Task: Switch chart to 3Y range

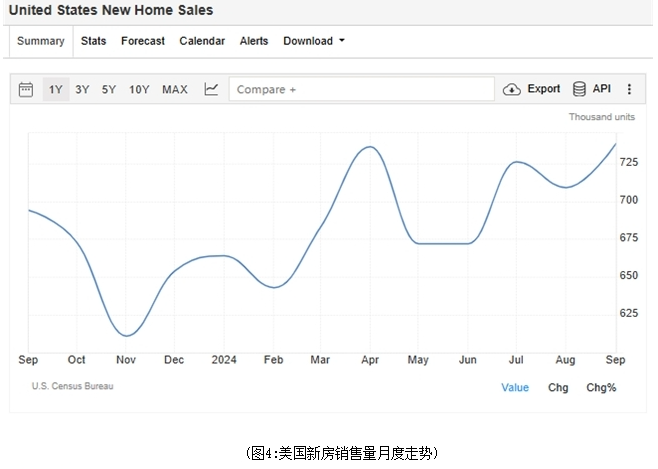Action: [82, 89]
